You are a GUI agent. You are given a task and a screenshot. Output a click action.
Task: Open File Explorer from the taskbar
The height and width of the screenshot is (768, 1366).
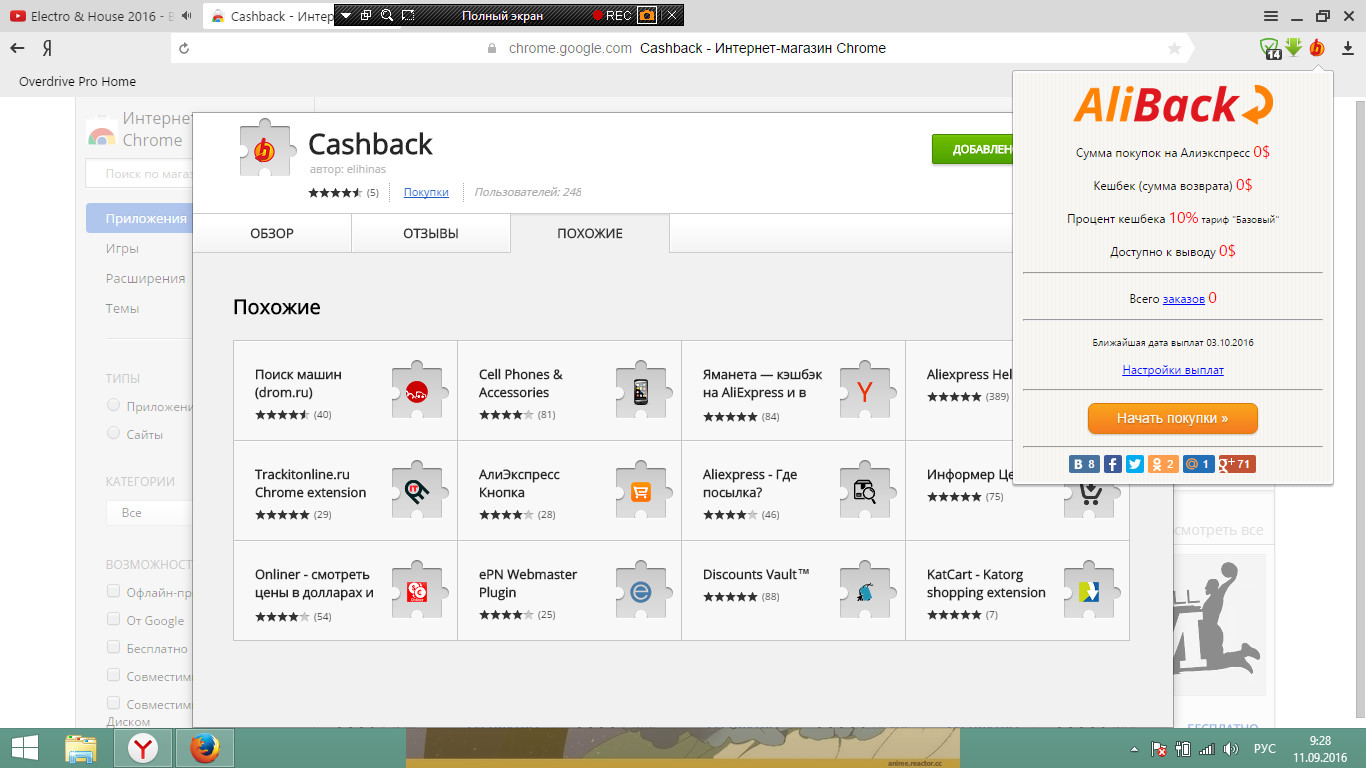coord(81,748)
